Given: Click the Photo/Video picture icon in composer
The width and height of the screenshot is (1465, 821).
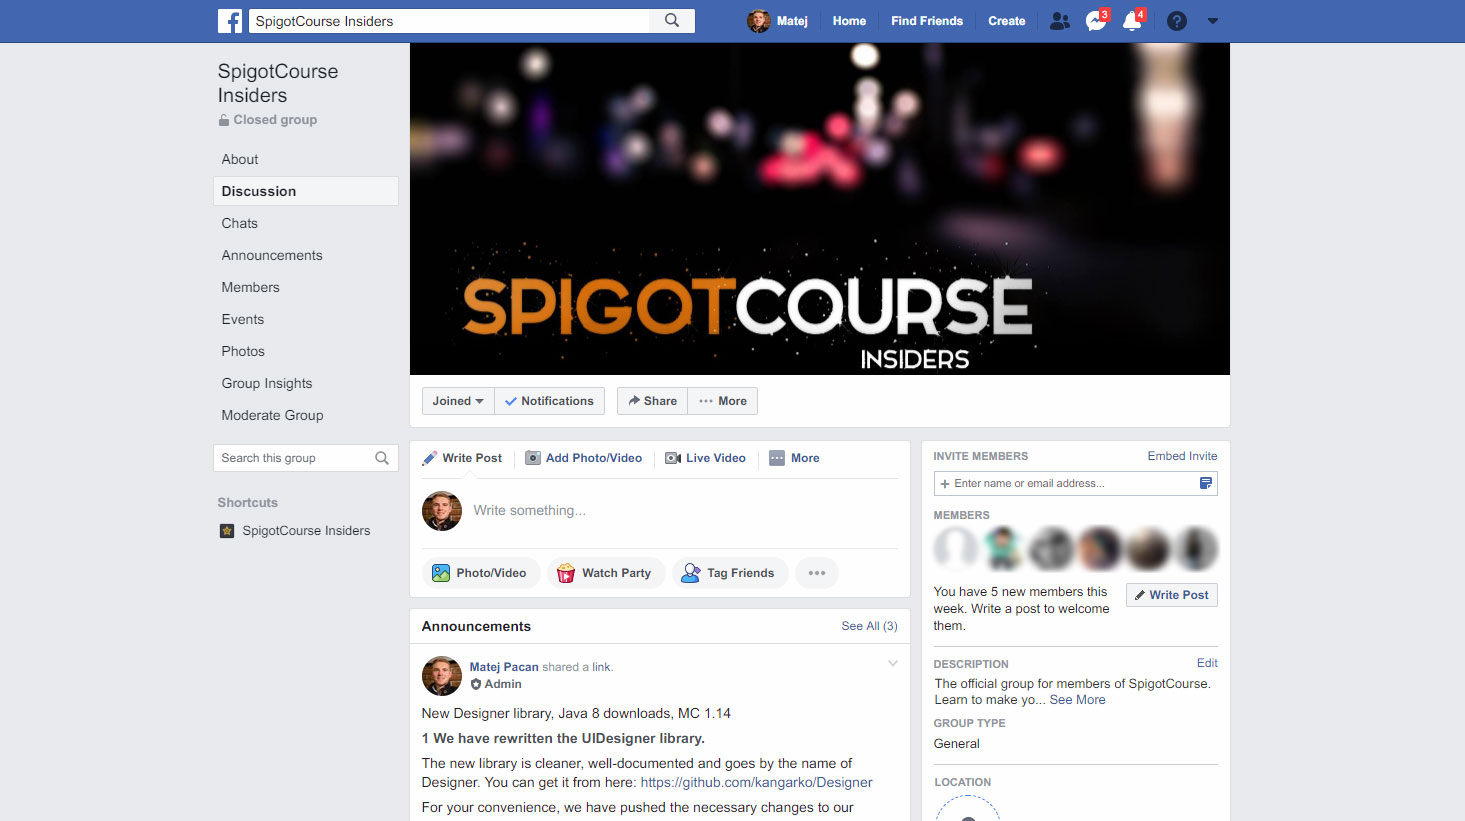Looking at the screenshot, I should point(441,573).
